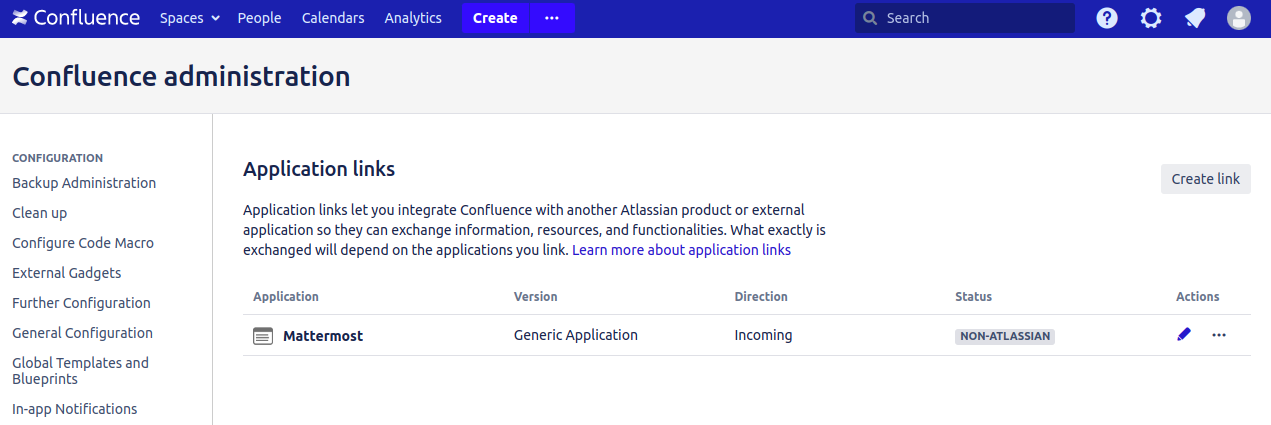This screenshot has width=1271, height=425.
Task: Go to the Analytics menu item
Action: [x=413, y=18]
